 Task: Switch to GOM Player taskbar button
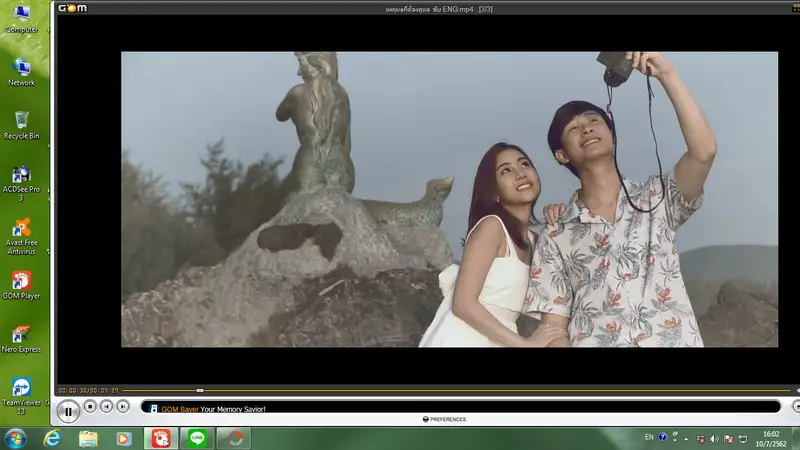tap(161, 438)
